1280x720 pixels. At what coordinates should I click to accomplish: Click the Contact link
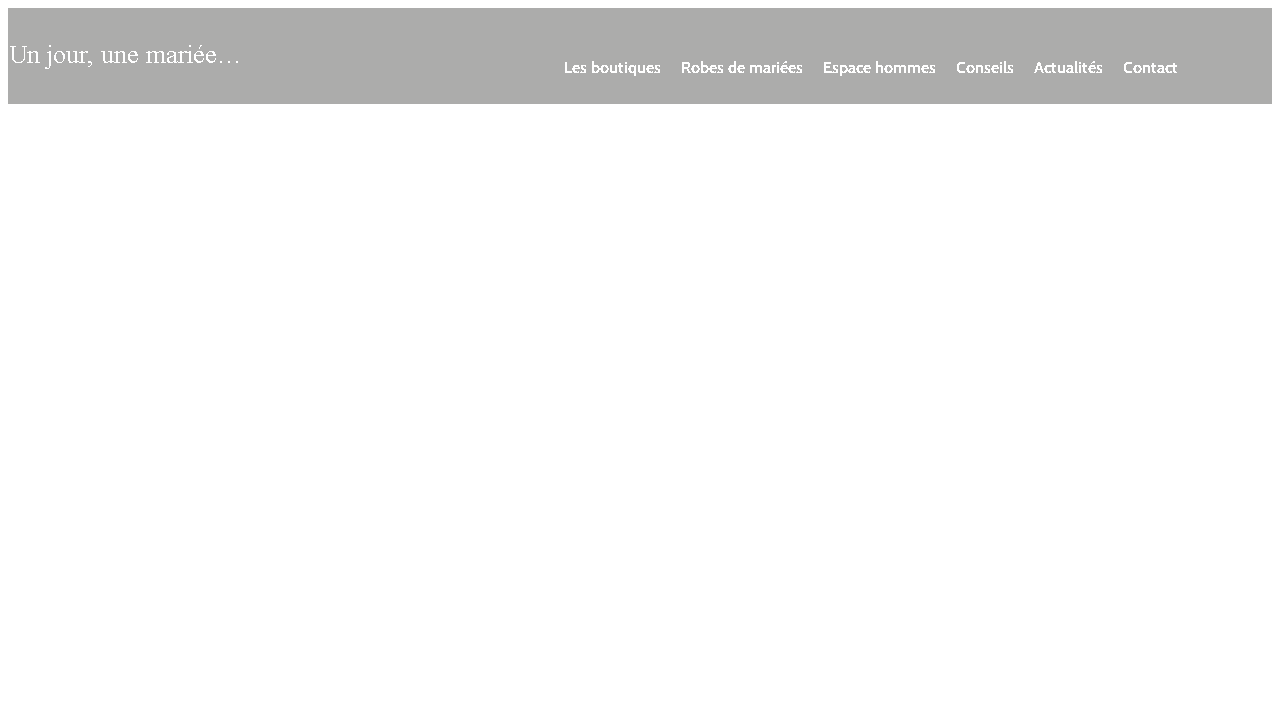coord(1149,67)
